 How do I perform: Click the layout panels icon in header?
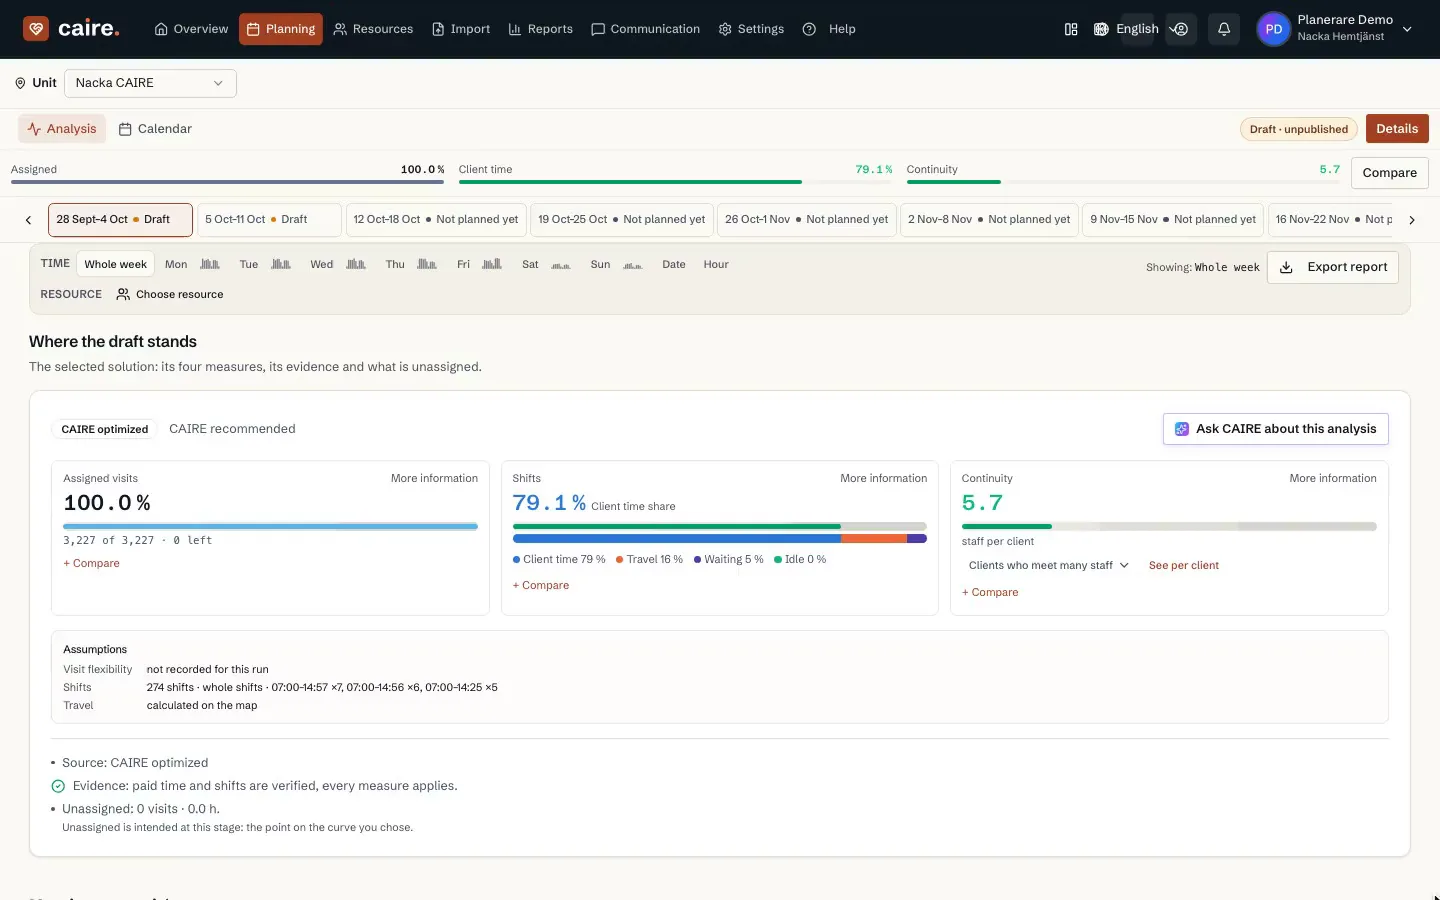point(1071,29)
